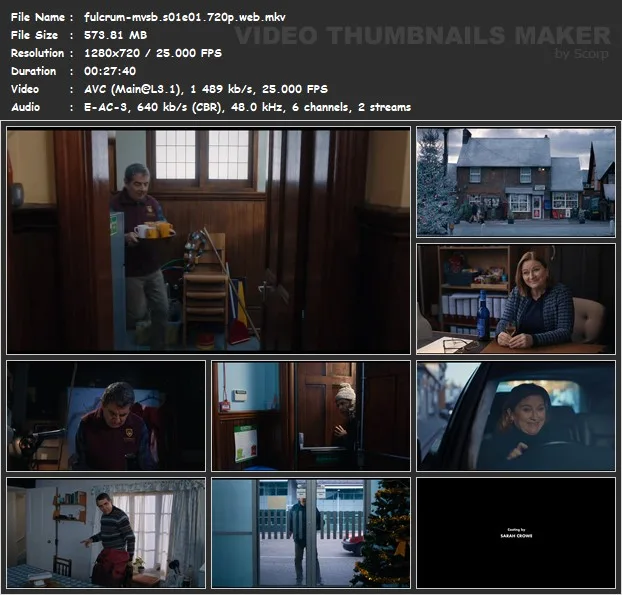This screenshot has height=595, width=622.
Task: Open the large thumbnail of man carrying mugs
Action: coord(208,240)
